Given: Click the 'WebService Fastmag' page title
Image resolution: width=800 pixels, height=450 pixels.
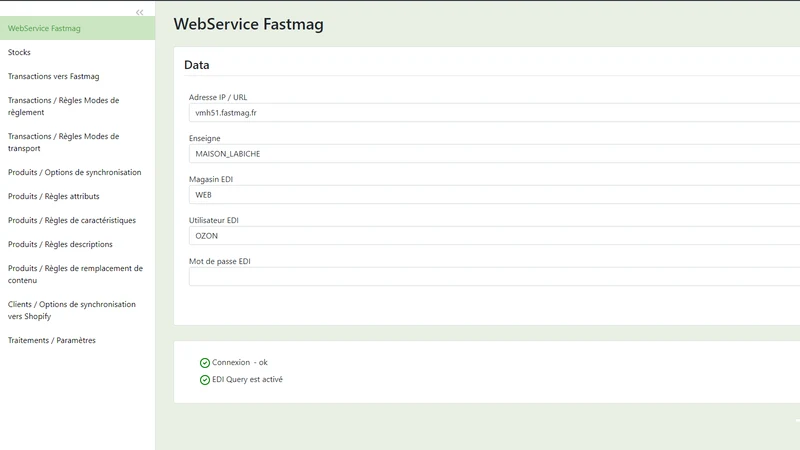Looking at the screenshot, I should [248, 24].
